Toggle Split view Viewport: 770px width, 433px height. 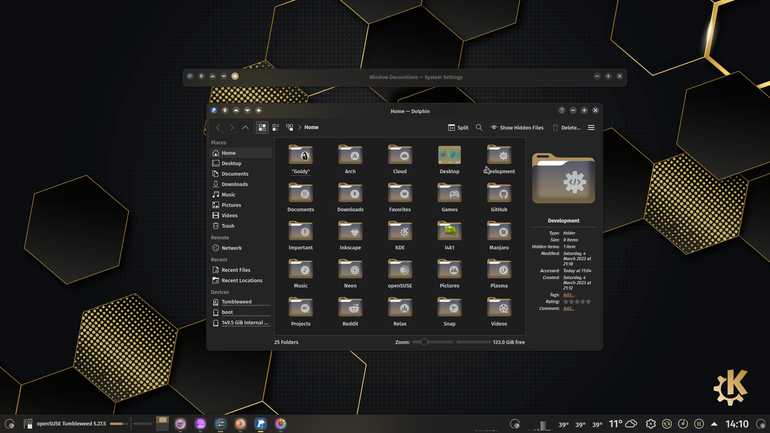pyautogui.click(x=458, y=128)
